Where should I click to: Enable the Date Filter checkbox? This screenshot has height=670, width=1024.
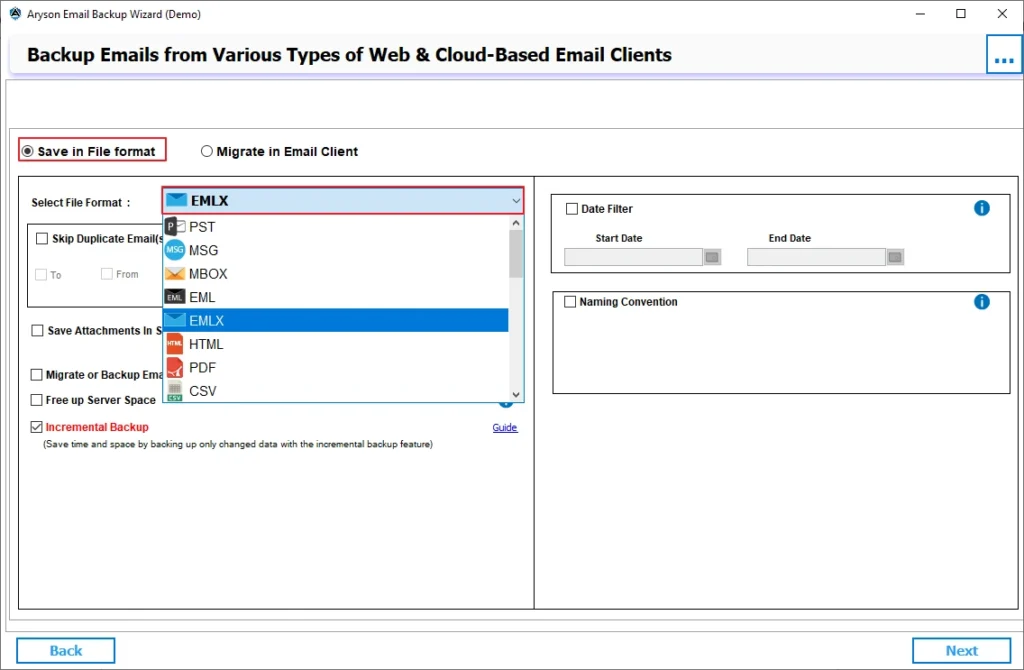coord(571,209)
